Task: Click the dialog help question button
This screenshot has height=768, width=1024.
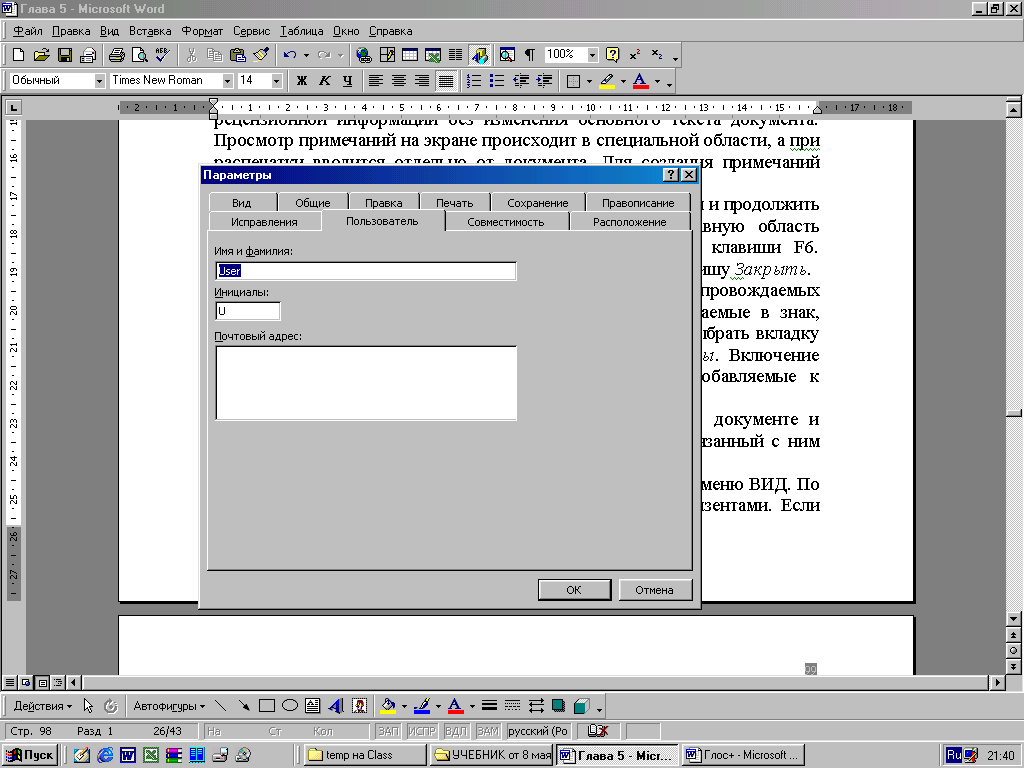Action: (x=671, y=174)
